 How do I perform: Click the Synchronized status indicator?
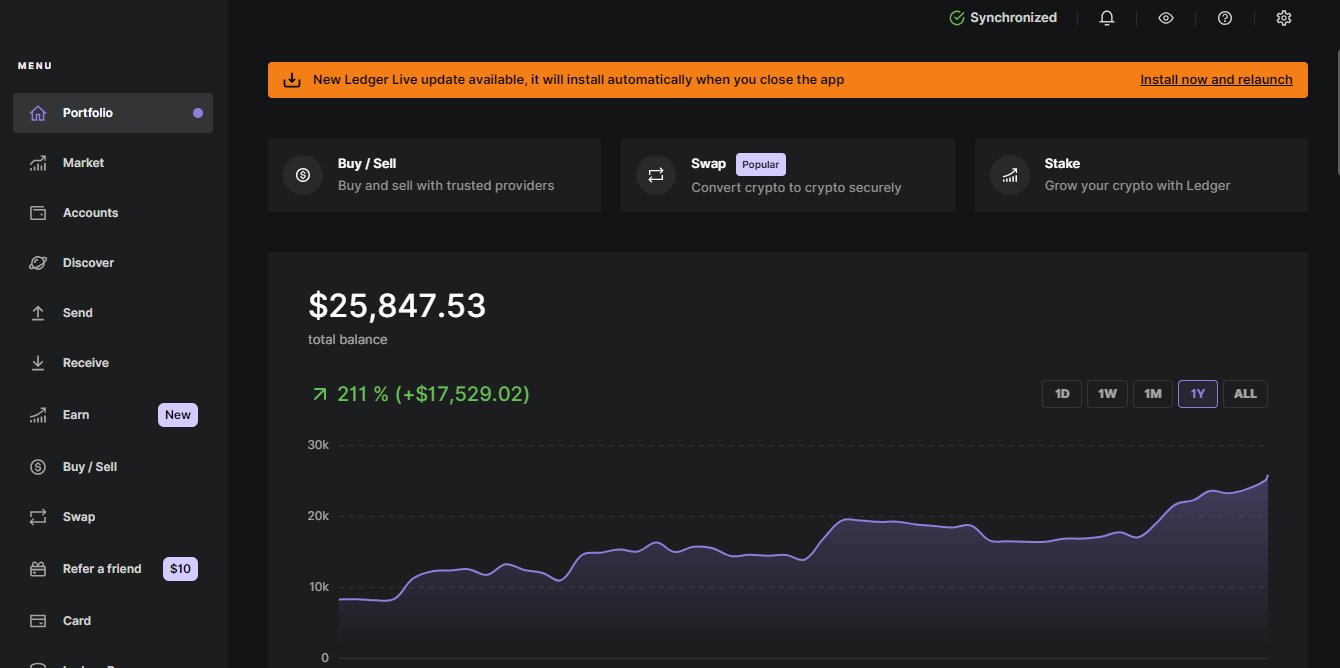coord(1003,18)
